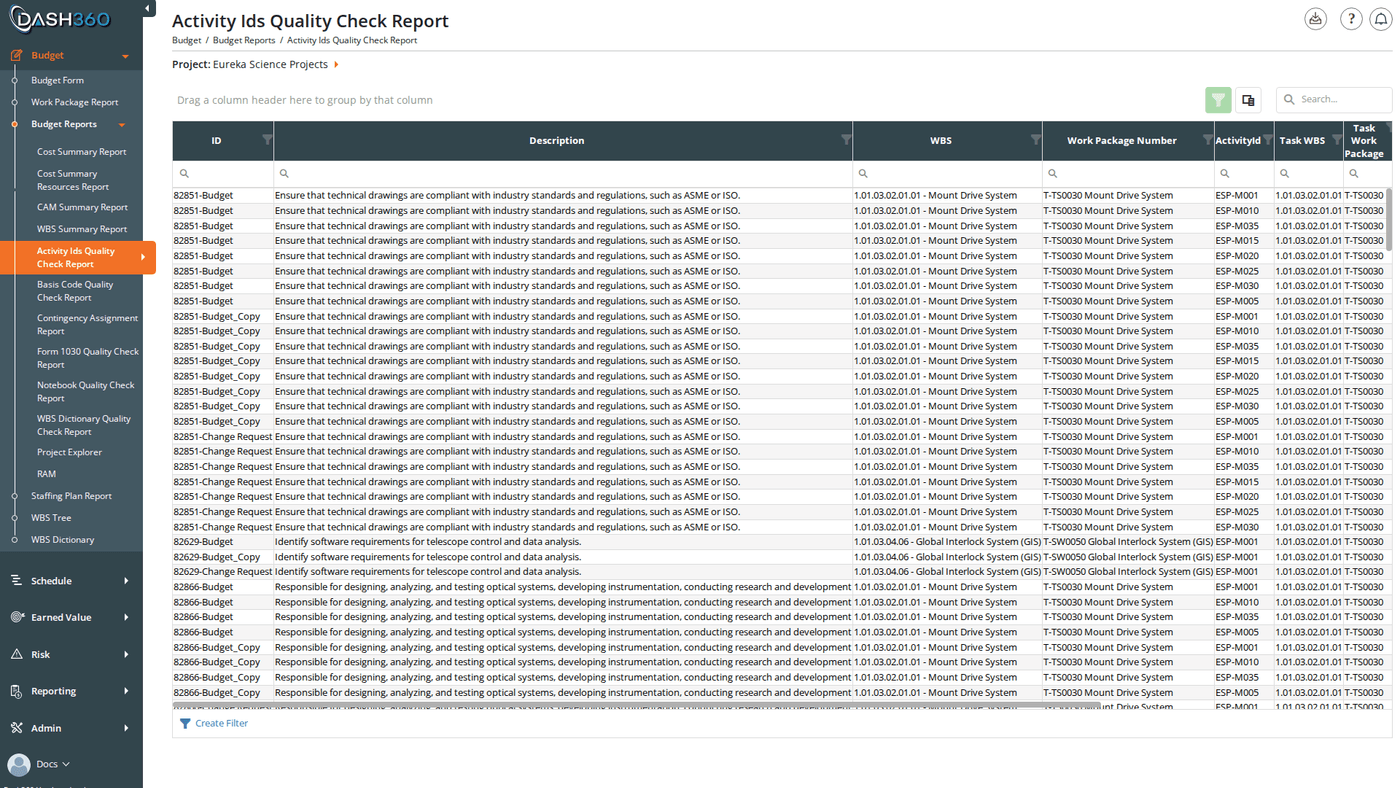Click the search magnifier in WBS filter row

pyautogui.click(x=863, y=174)
